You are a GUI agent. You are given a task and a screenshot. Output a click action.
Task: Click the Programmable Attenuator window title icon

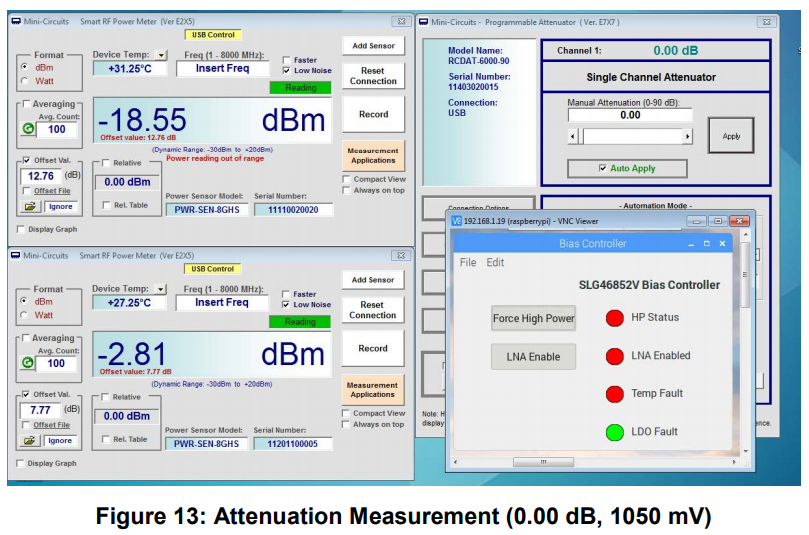pyautogui.click(x=424, y=22)
